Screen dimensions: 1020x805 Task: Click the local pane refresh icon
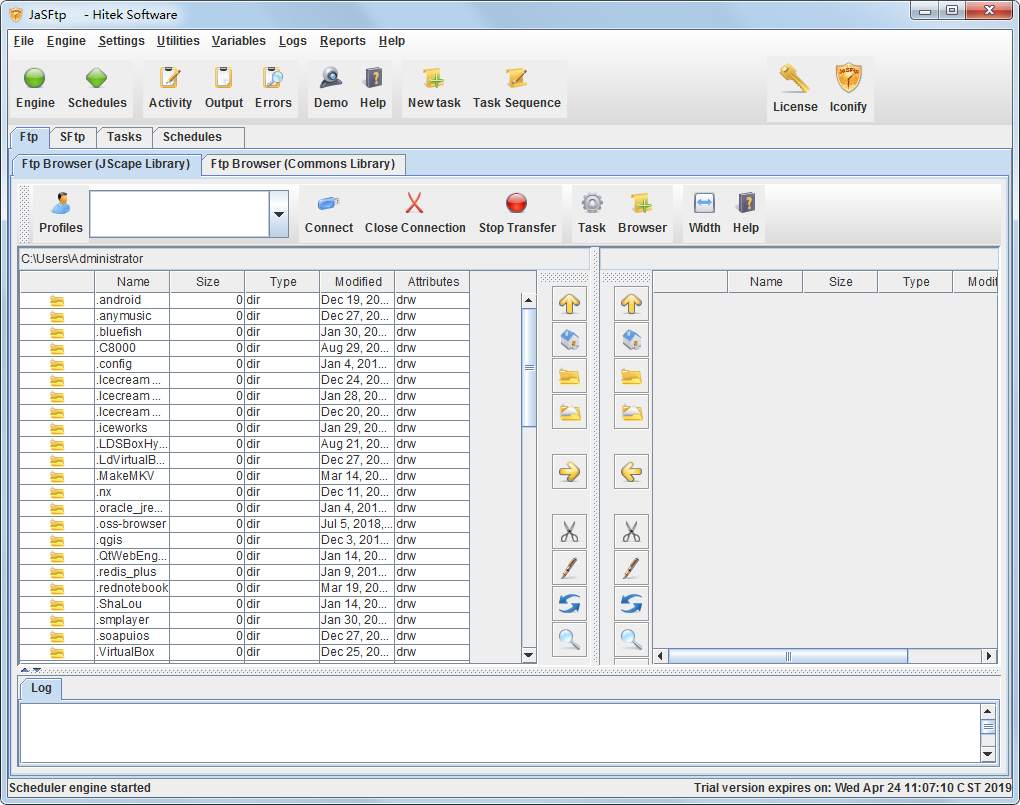point(569,603)
